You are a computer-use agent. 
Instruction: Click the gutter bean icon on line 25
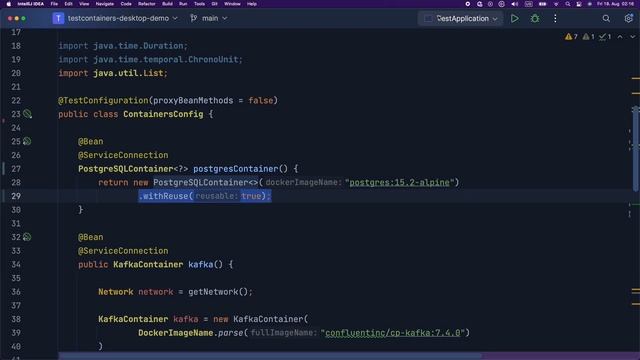(x=27, y=141)
